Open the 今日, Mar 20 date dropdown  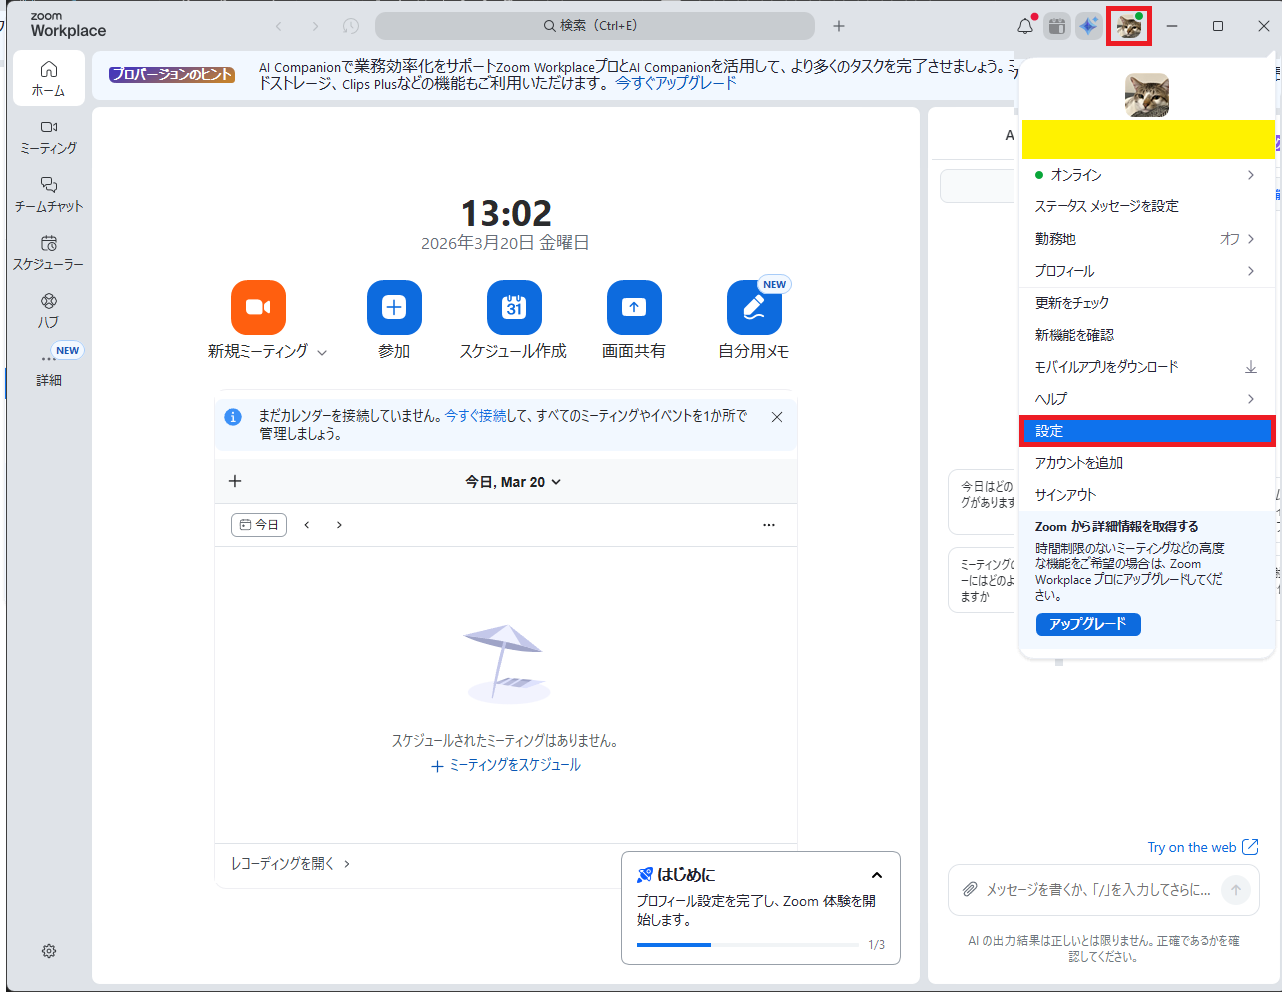point(513,482)
